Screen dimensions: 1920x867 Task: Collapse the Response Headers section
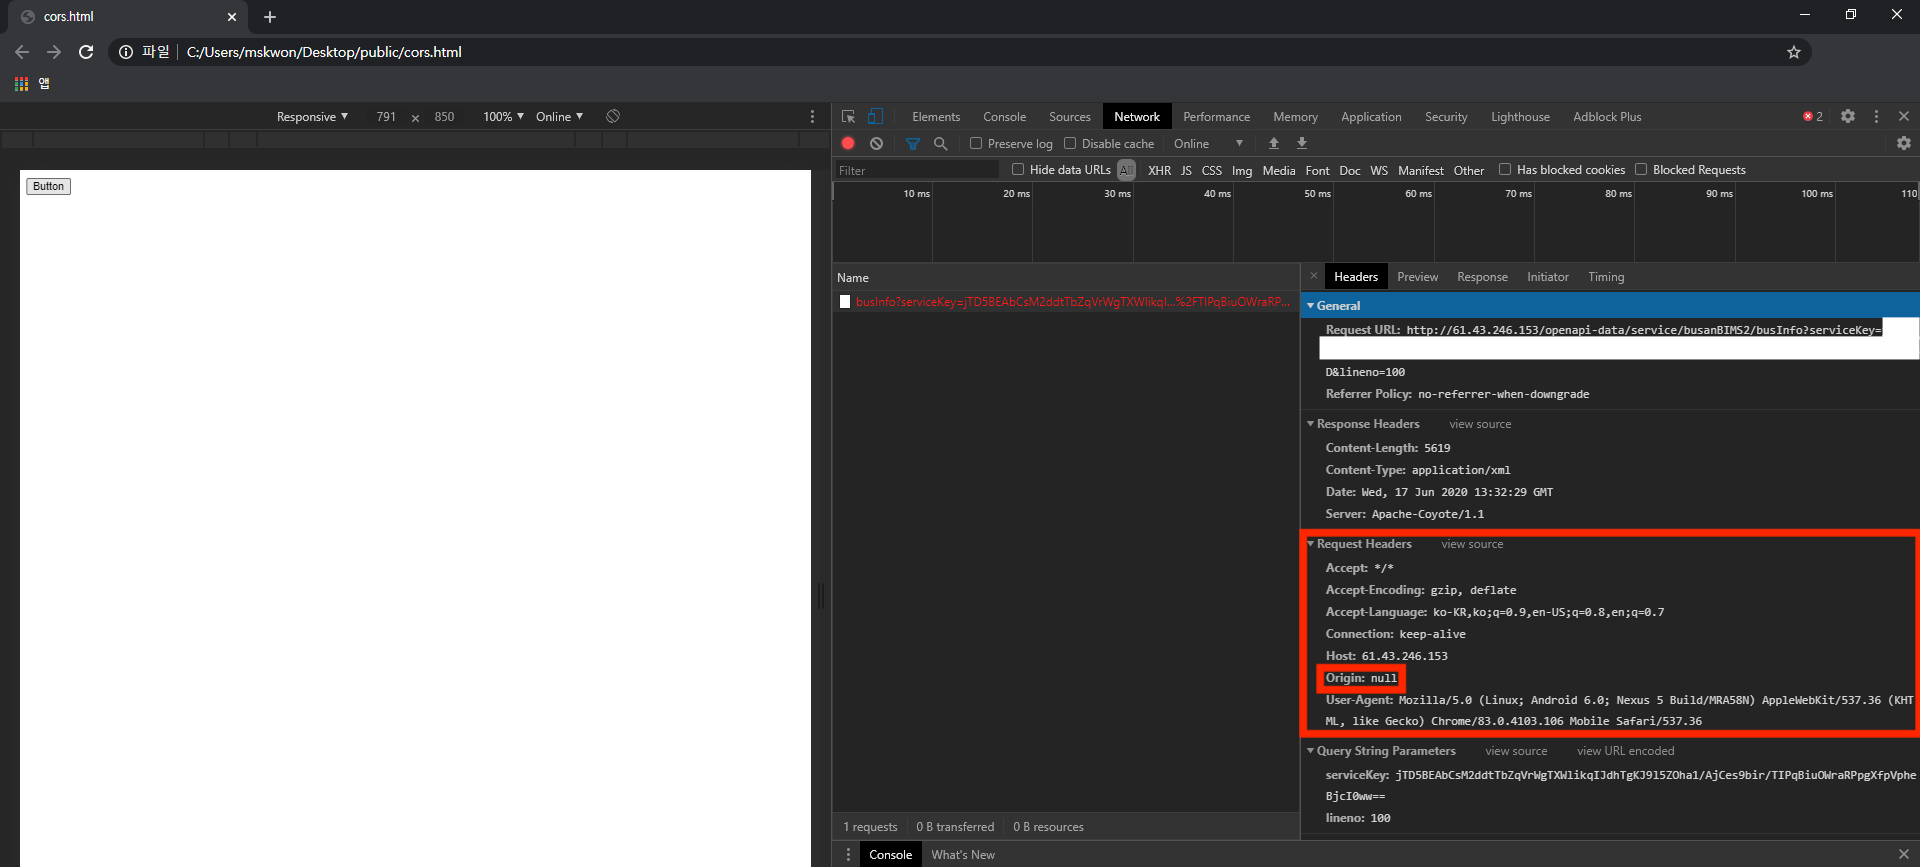coord(1311,424)
